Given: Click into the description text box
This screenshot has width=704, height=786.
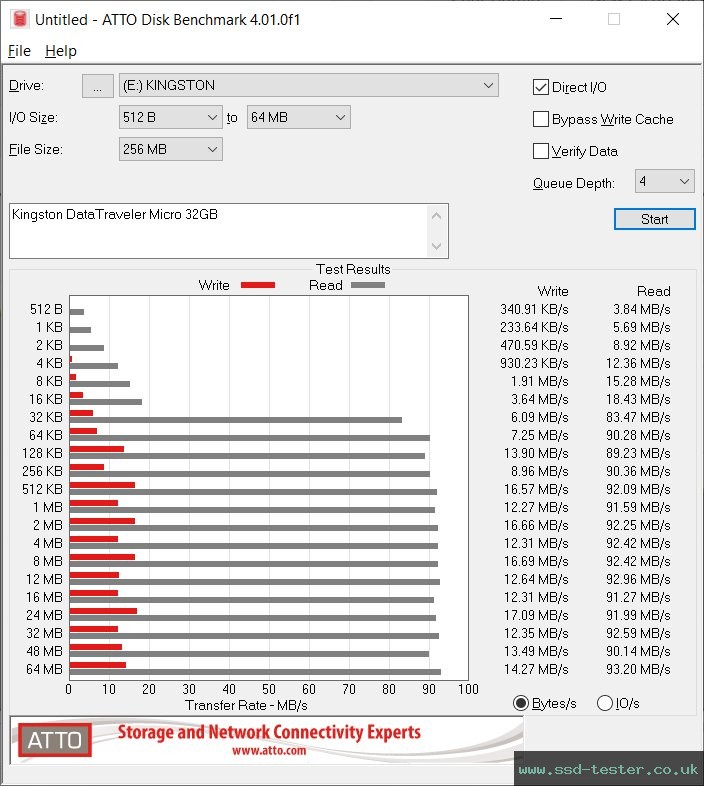Looking at the screenshot, I should pos(218,231).
